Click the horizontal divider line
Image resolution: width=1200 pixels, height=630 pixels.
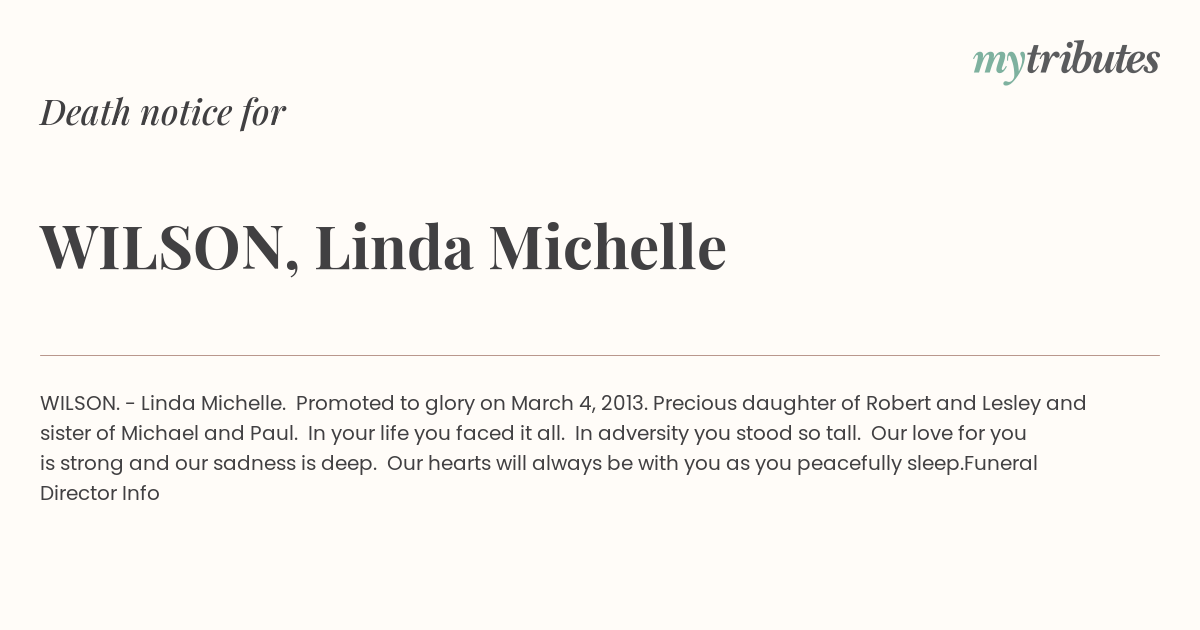tap(600, 355)
